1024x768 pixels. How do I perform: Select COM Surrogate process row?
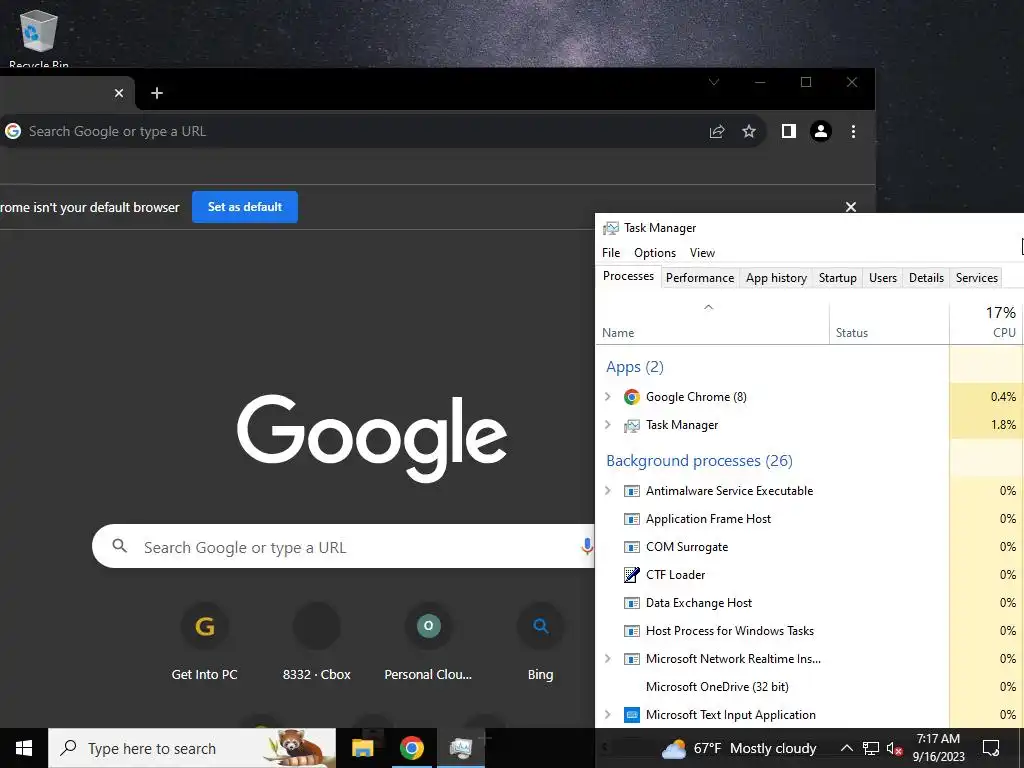(810, 547)
